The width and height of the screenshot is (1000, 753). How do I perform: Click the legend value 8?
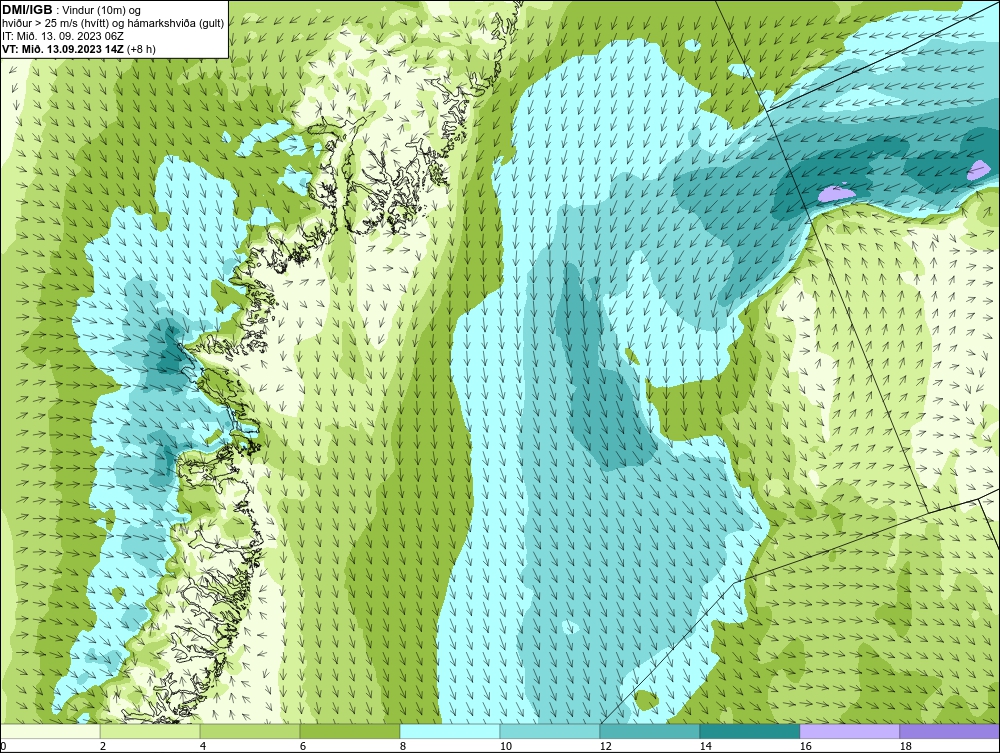(402, 746)
